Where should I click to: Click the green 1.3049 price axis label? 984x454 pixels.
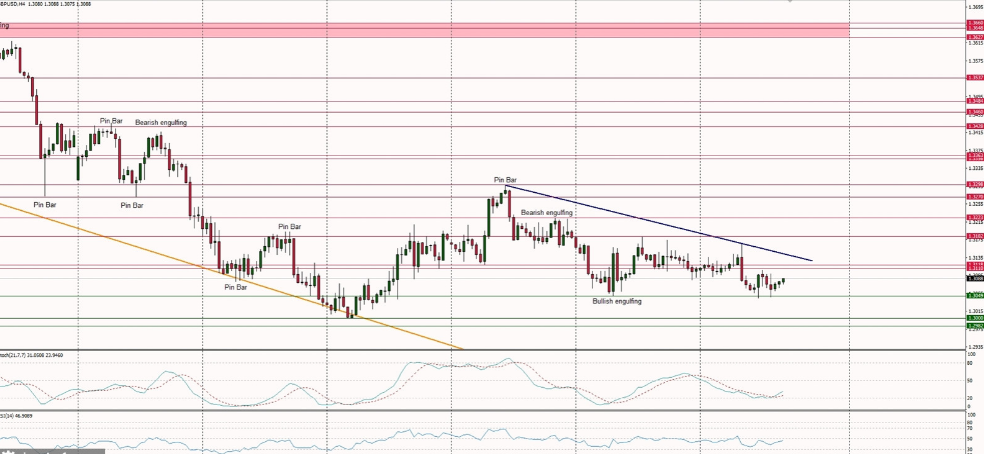[x=973, y=295]
